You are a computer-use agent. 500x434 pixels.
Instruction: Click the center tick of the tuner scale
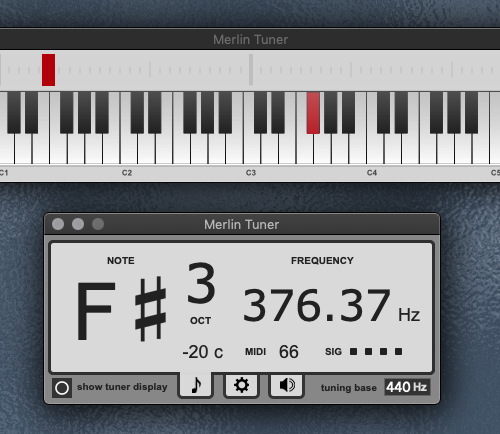tap(251, 70)
